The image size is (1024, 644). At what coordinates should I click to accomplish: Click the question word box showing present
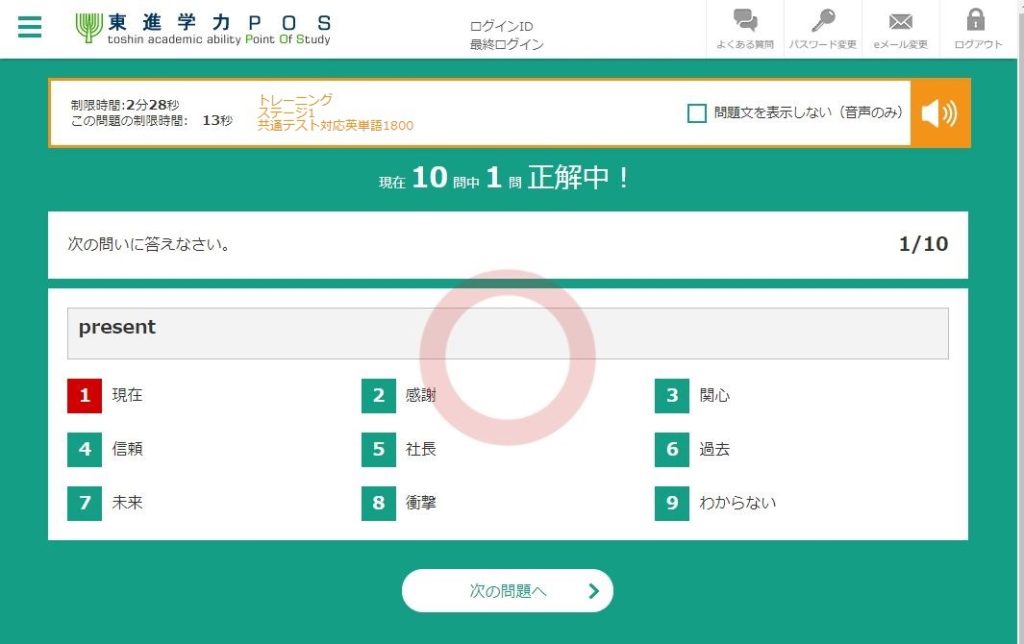click(507, 333)
